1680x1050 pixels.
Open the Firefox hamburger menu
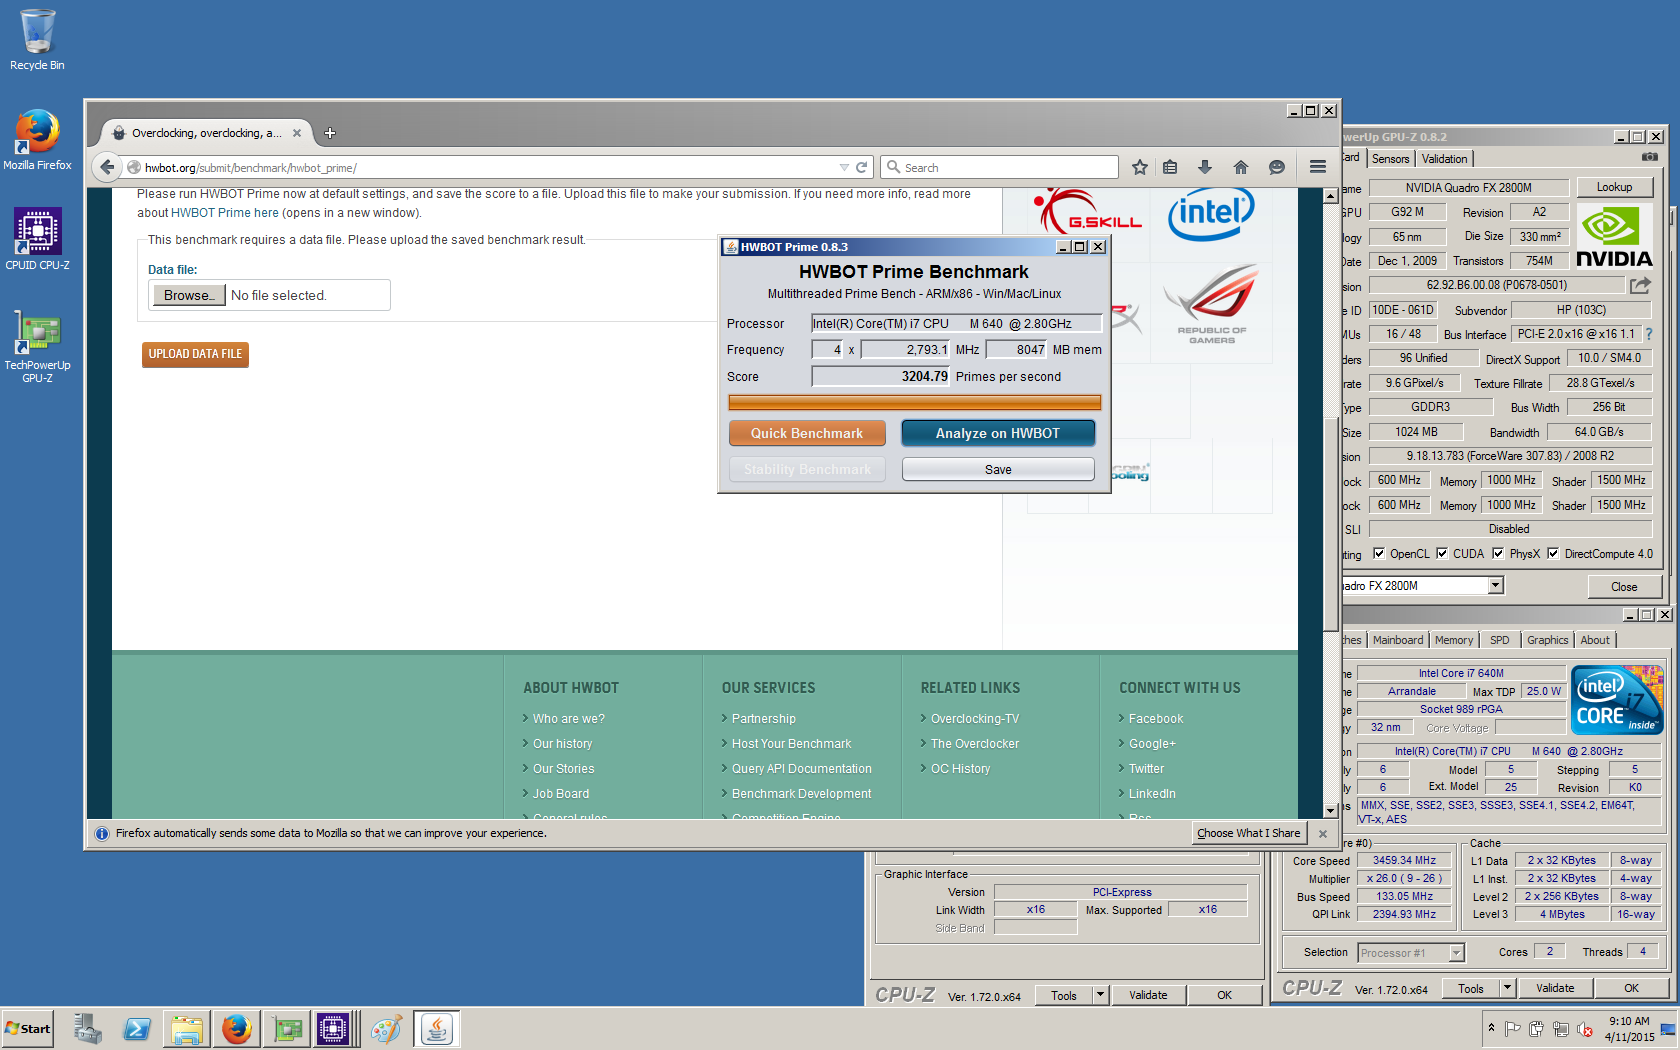[x=1318, y=167]
